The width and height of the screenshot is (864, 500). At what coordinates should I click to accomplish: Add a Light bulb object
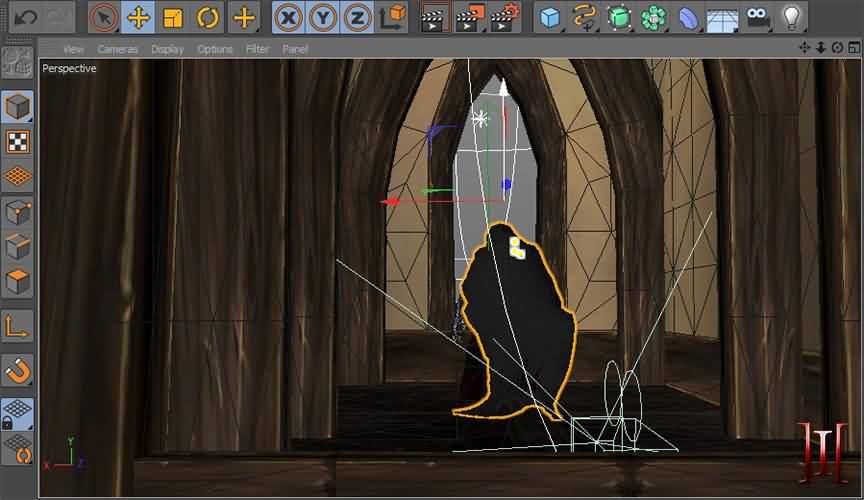pos(792,18)
